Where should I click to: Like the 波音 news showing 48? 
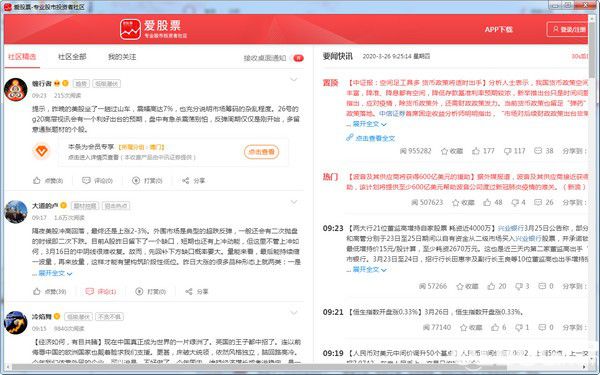click(487, 202)
